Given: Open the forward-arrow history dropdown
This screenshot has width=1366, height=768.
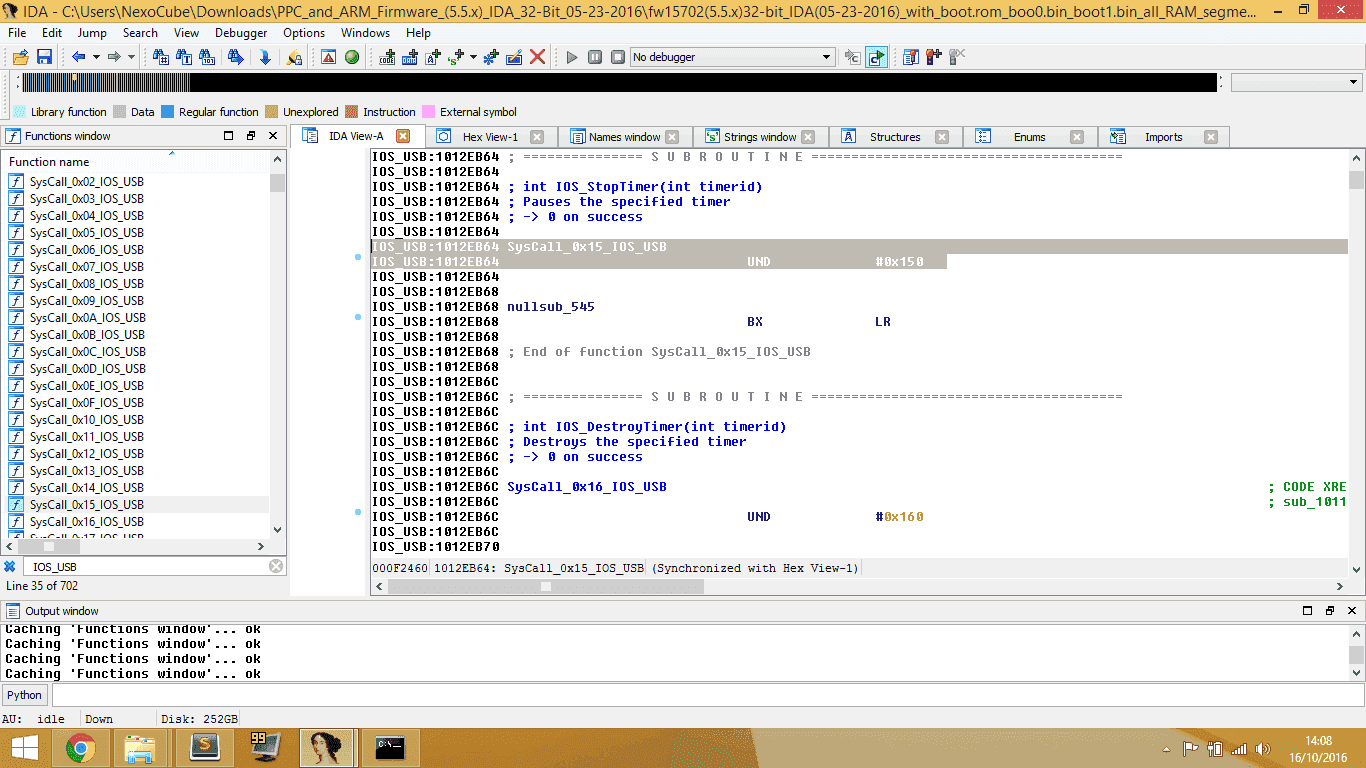Looking at the screenshot, I should click(x=132, y=57).
